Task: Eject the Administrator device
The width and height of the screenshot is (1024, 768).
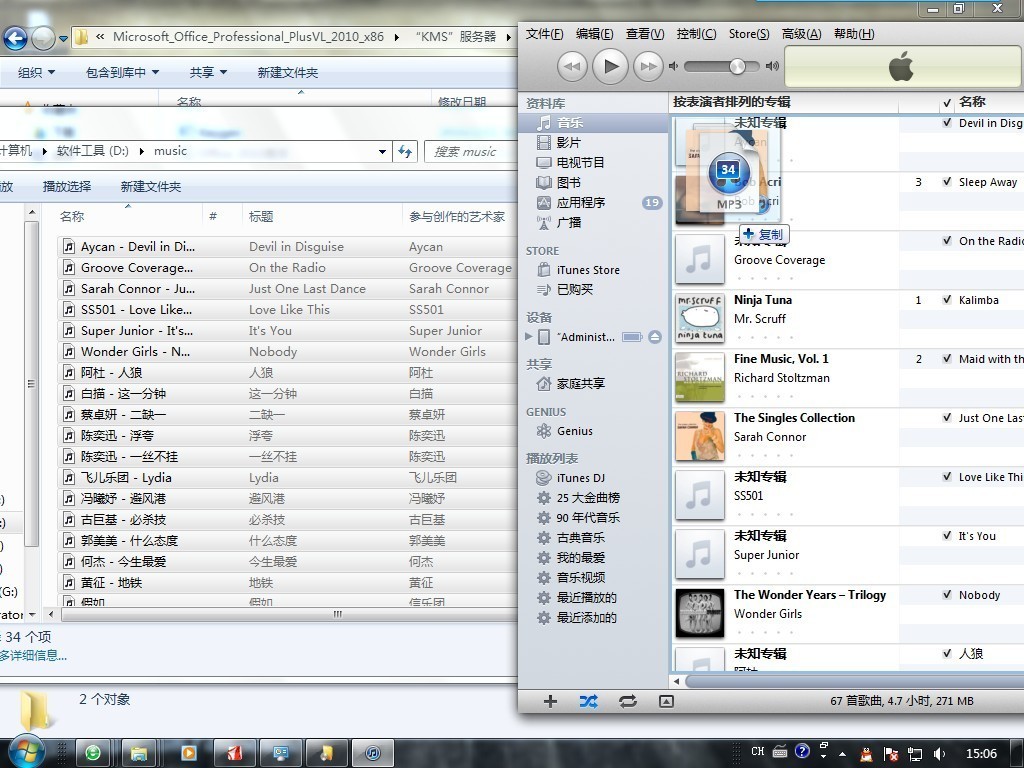Action: (x=655, y=337)
